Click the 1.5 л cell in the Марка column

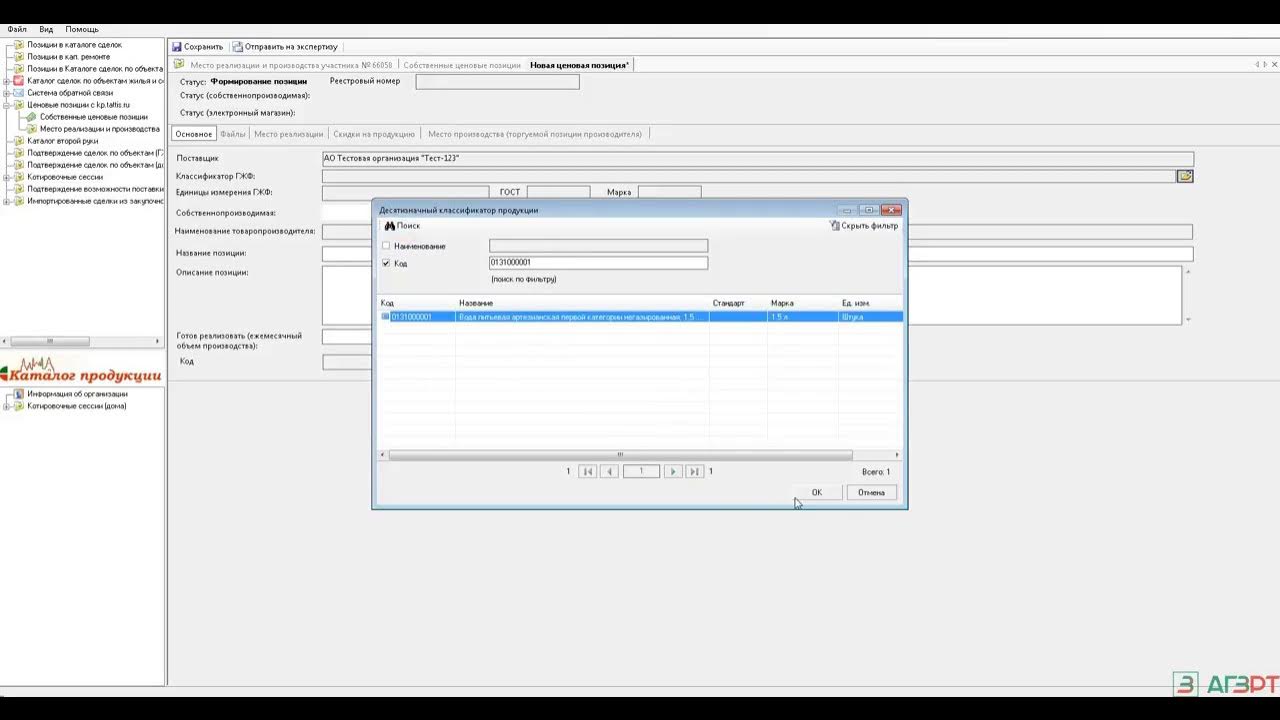click(x=802, y=317)
